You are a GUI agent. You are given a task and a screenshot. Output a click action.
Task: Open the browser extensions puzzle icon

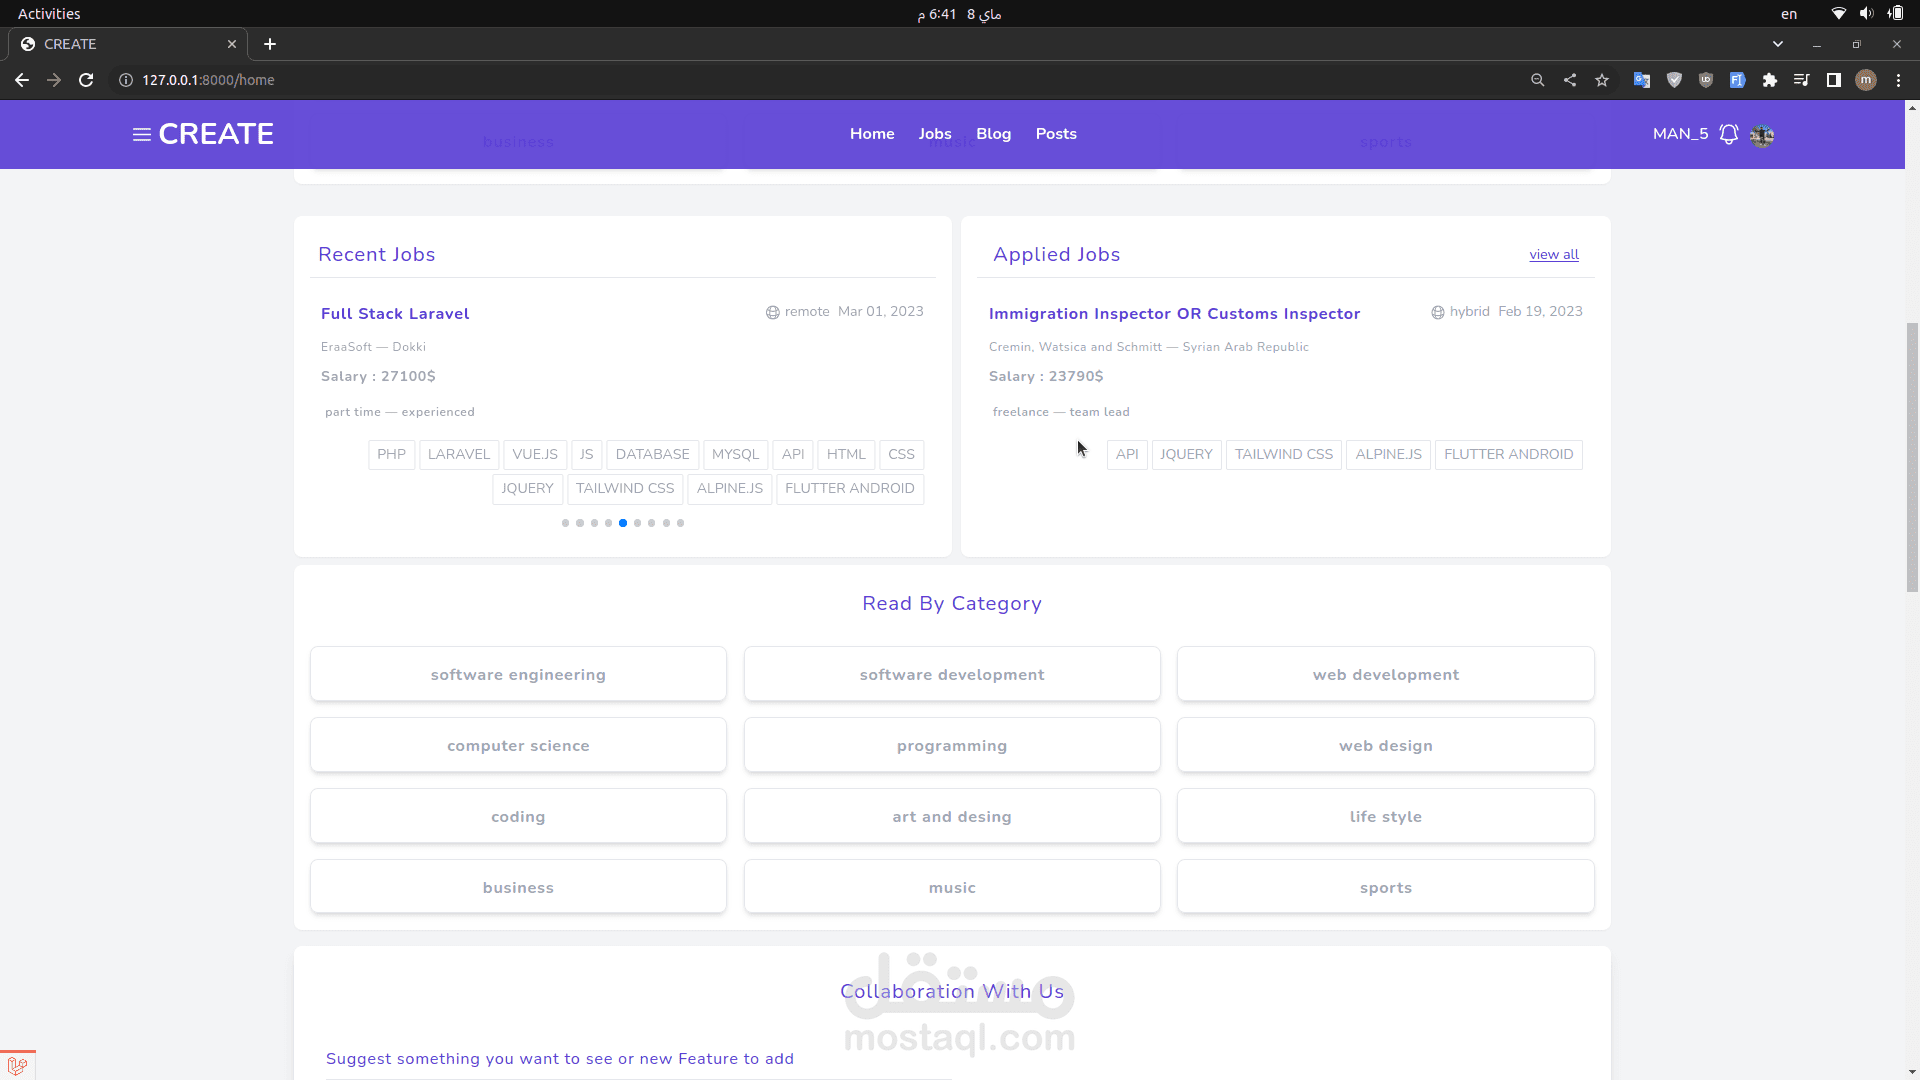click(x=1769, y=80)
